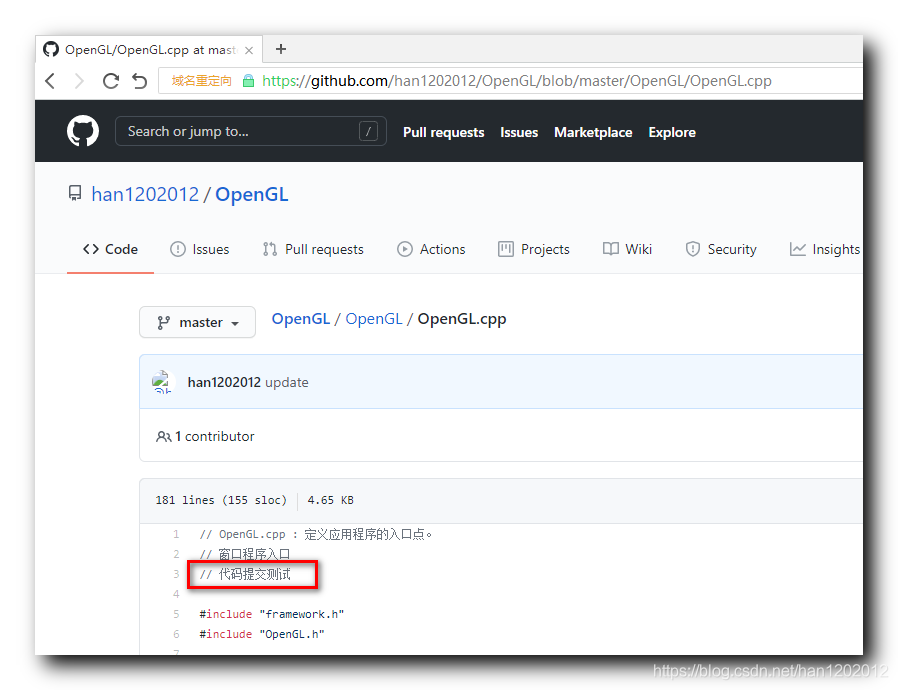Click the Actions tab play-circle icon
Viewport: 898px width, 690px height.
(x=404, y=249)
